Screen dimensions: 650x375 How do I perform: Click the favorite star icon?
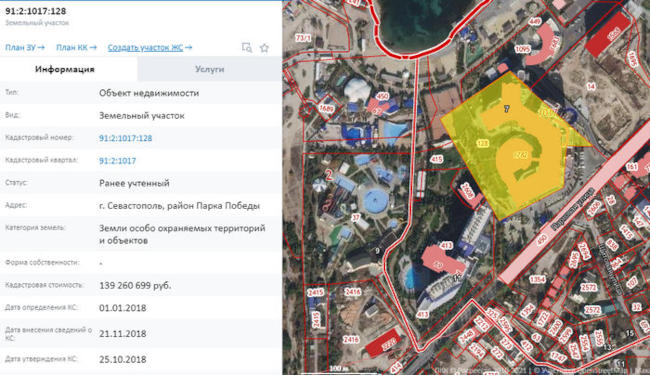point(264,48)
